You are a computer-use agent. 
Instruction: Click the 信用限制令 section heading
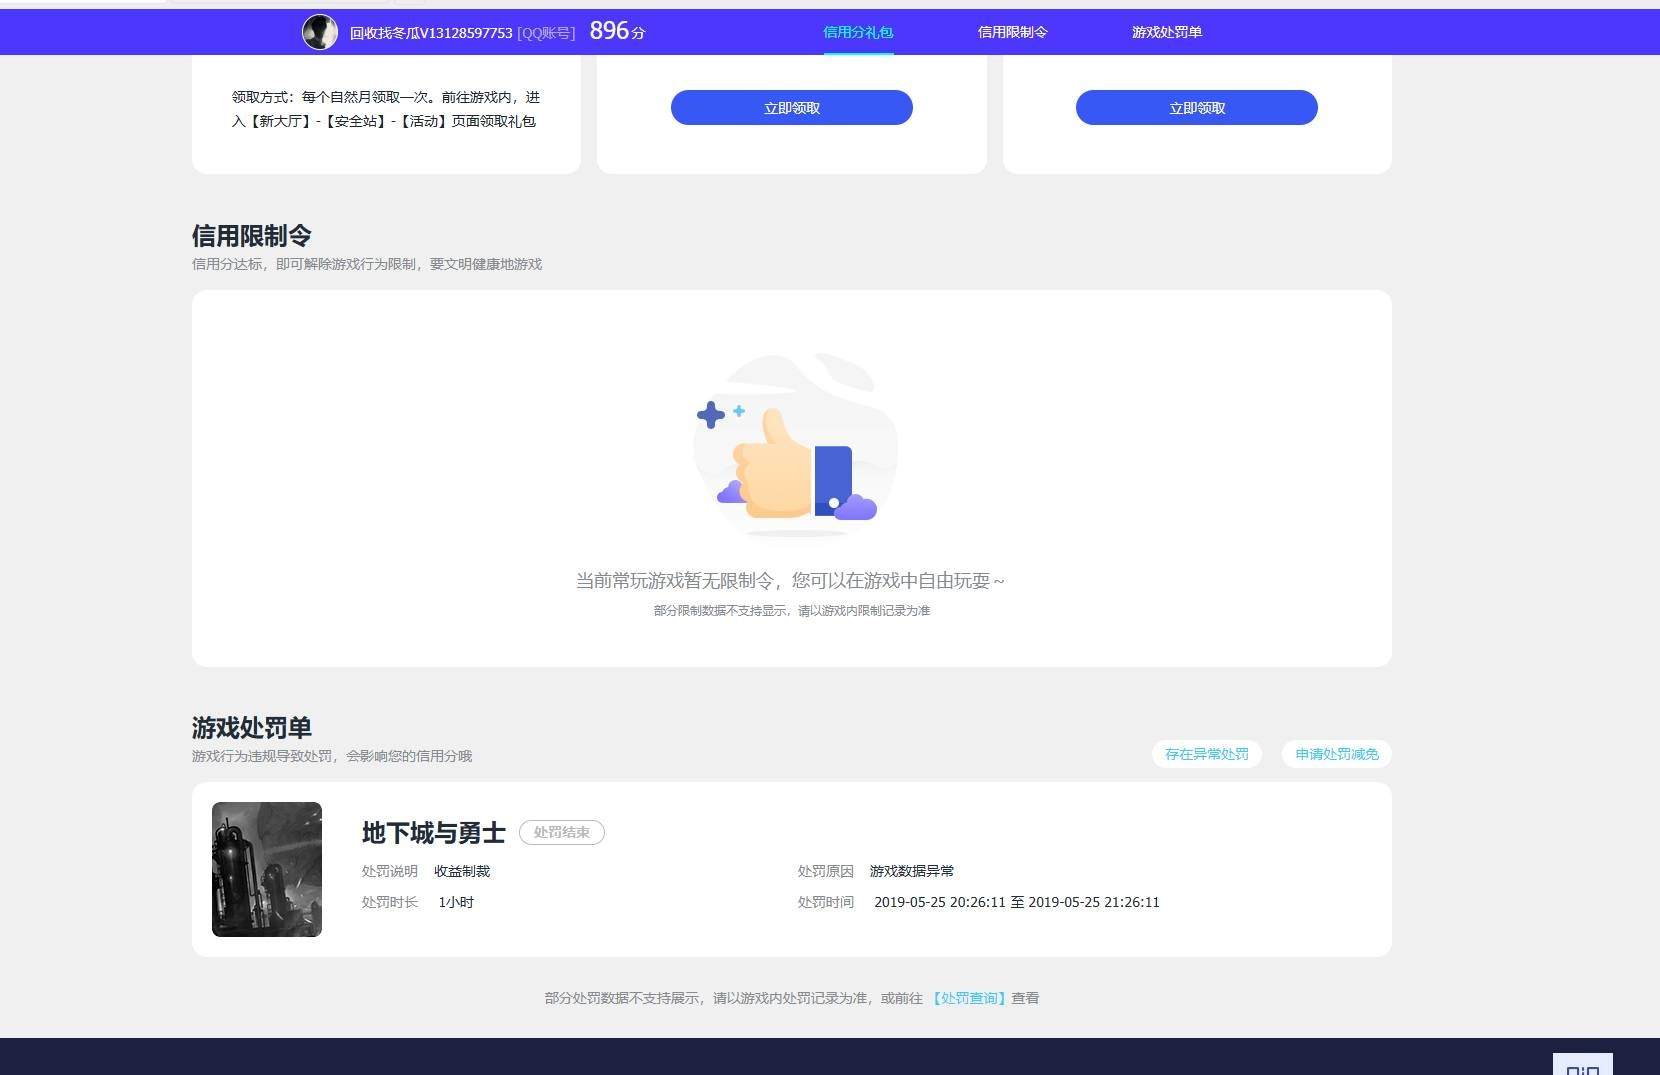point(252,236)
